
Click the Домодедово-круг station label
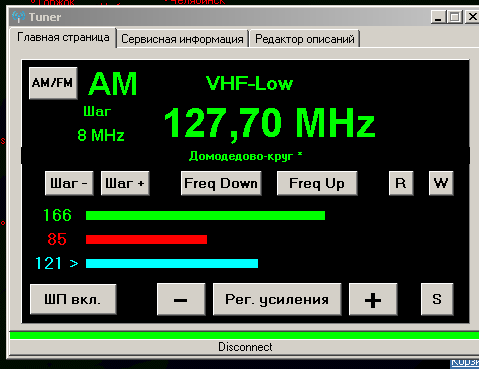(246, 156)
